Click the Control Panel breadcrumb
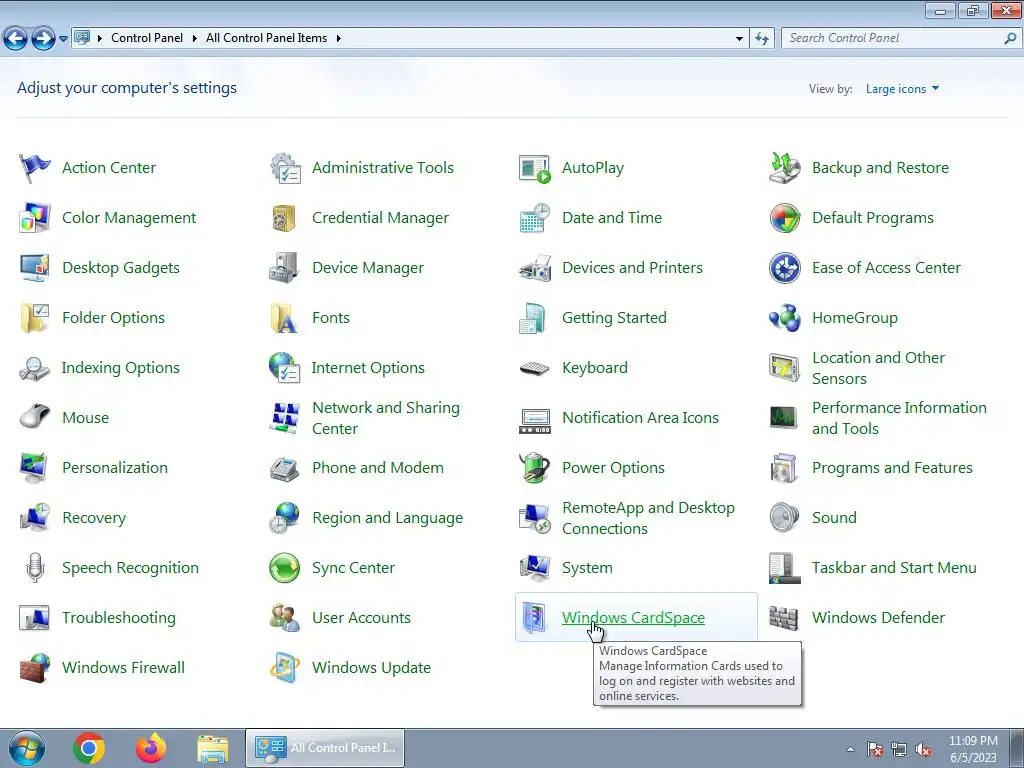This screenshot has width=1024, height=768. point(147,39)
